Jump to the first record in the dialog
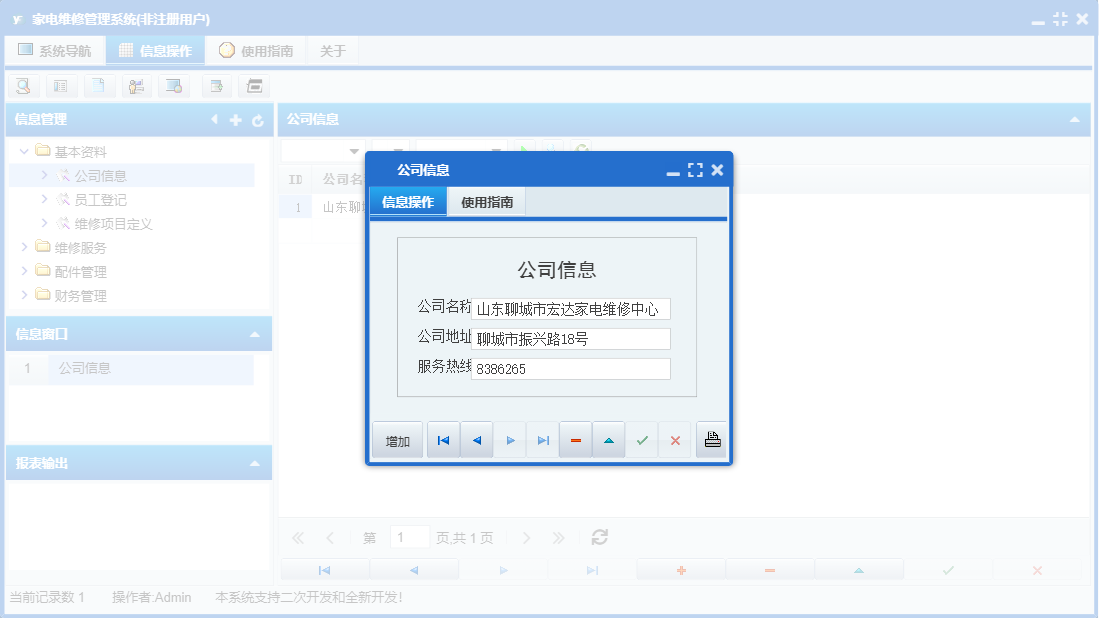 443,439
